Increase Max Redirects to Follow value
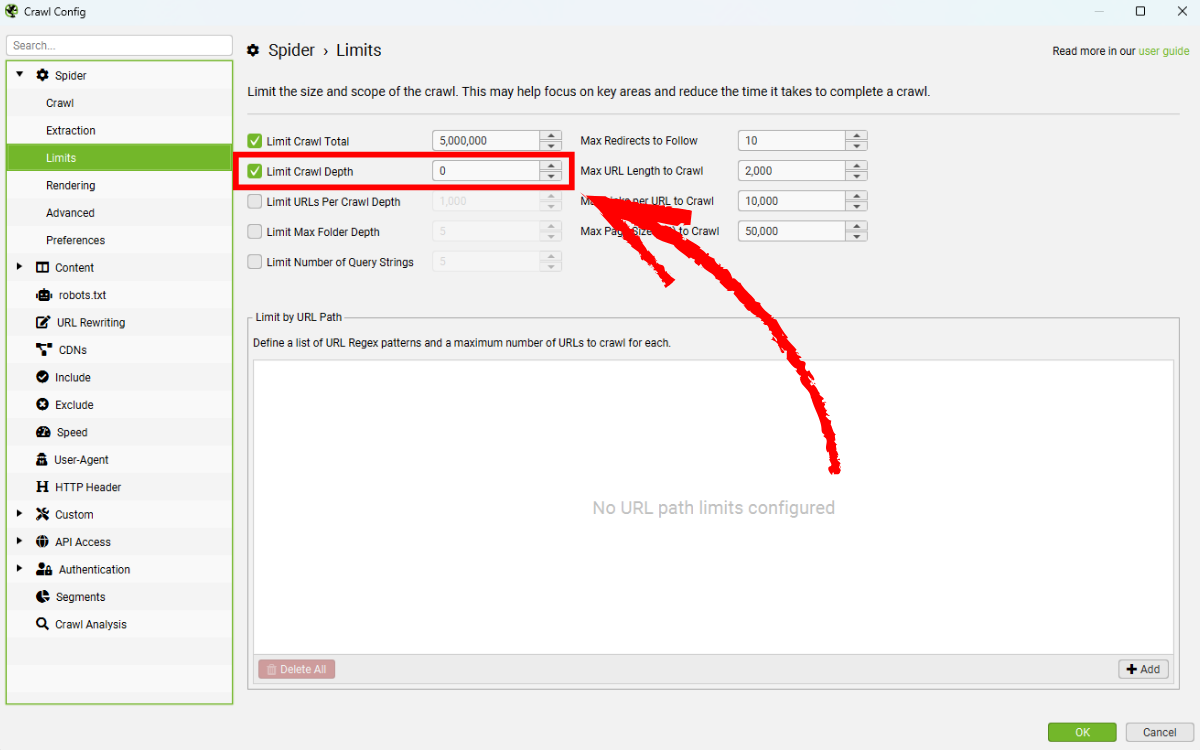Screen dimensions: 1200x750 [856, 136]
